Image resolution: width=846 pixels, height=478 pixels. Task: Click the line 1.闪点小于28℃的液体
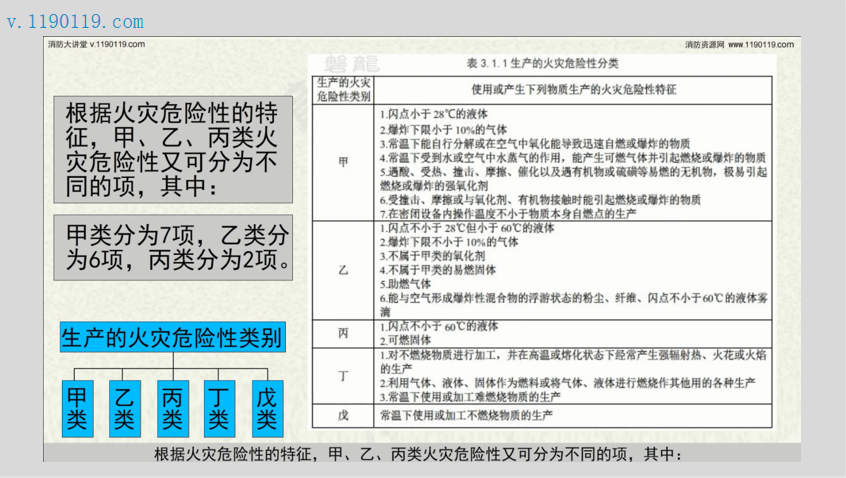433,114
